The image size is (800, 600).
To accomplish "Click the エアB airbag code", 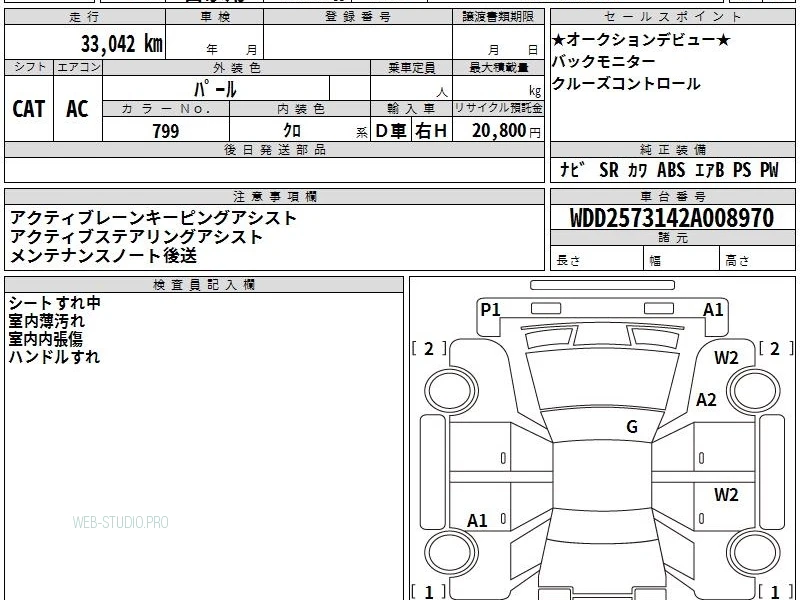I will click(x=709, y=170).
